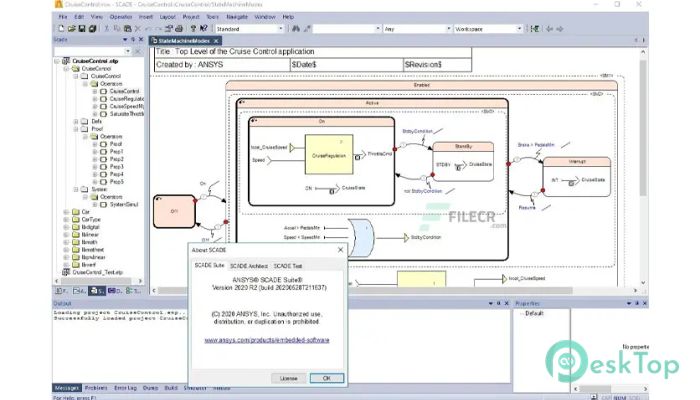
Task: Expand the CarType folder in tree
Action: click(x=67, y=220)
